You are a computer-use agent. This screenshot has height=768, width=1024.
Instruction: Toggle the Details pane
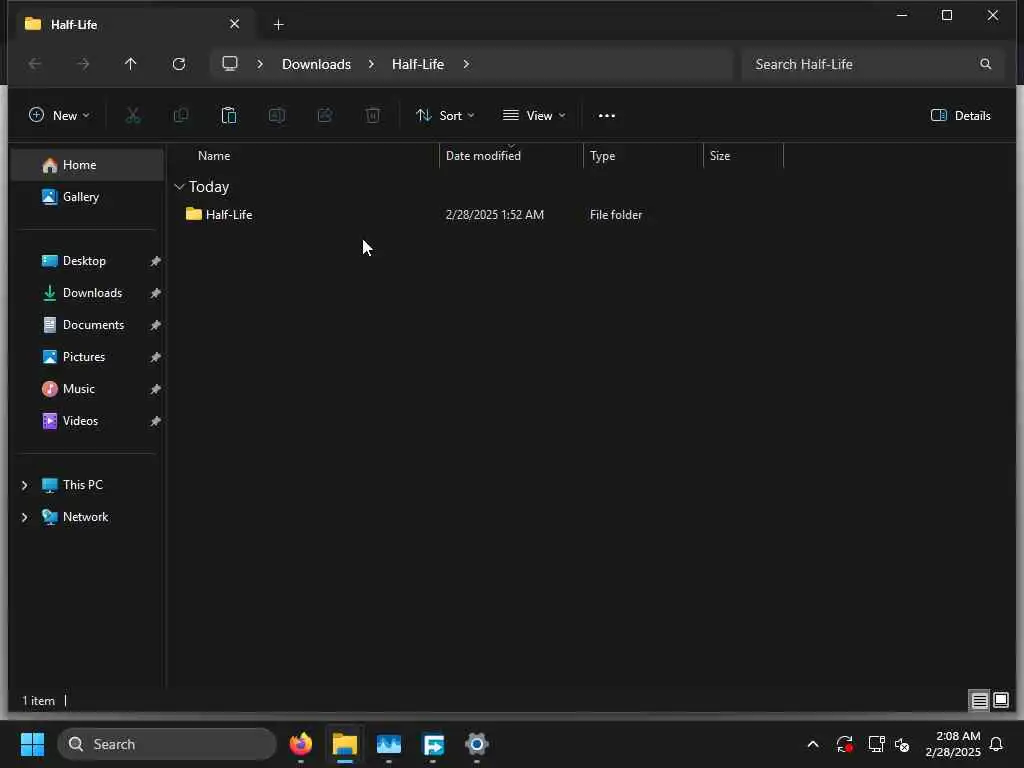coord(960,116)
